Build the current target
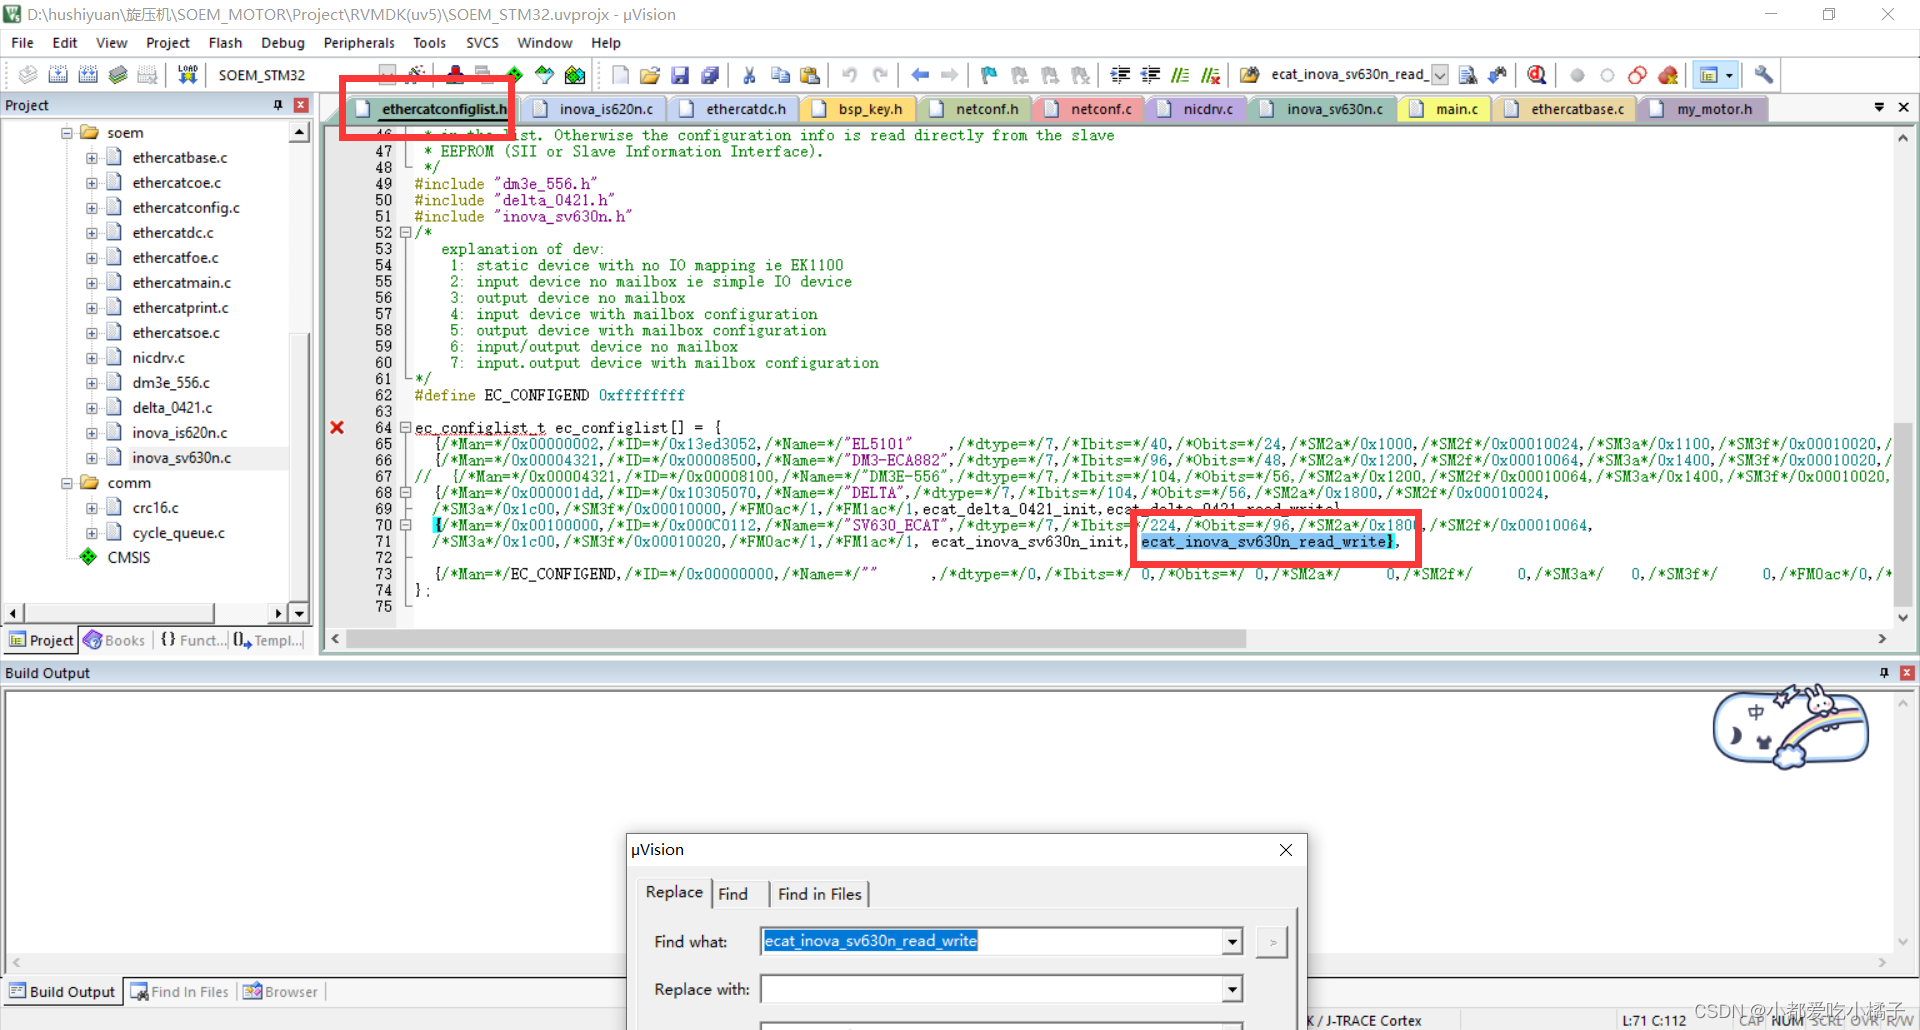1920x1030 pixels. coord(57,74)
